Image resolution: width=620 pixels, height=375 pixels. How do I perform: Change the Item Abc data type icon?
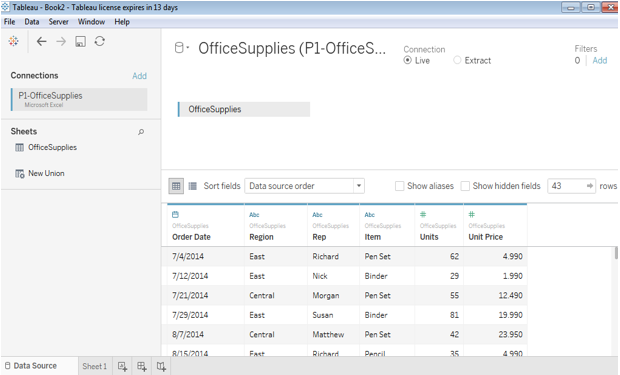tap(370, 215)
